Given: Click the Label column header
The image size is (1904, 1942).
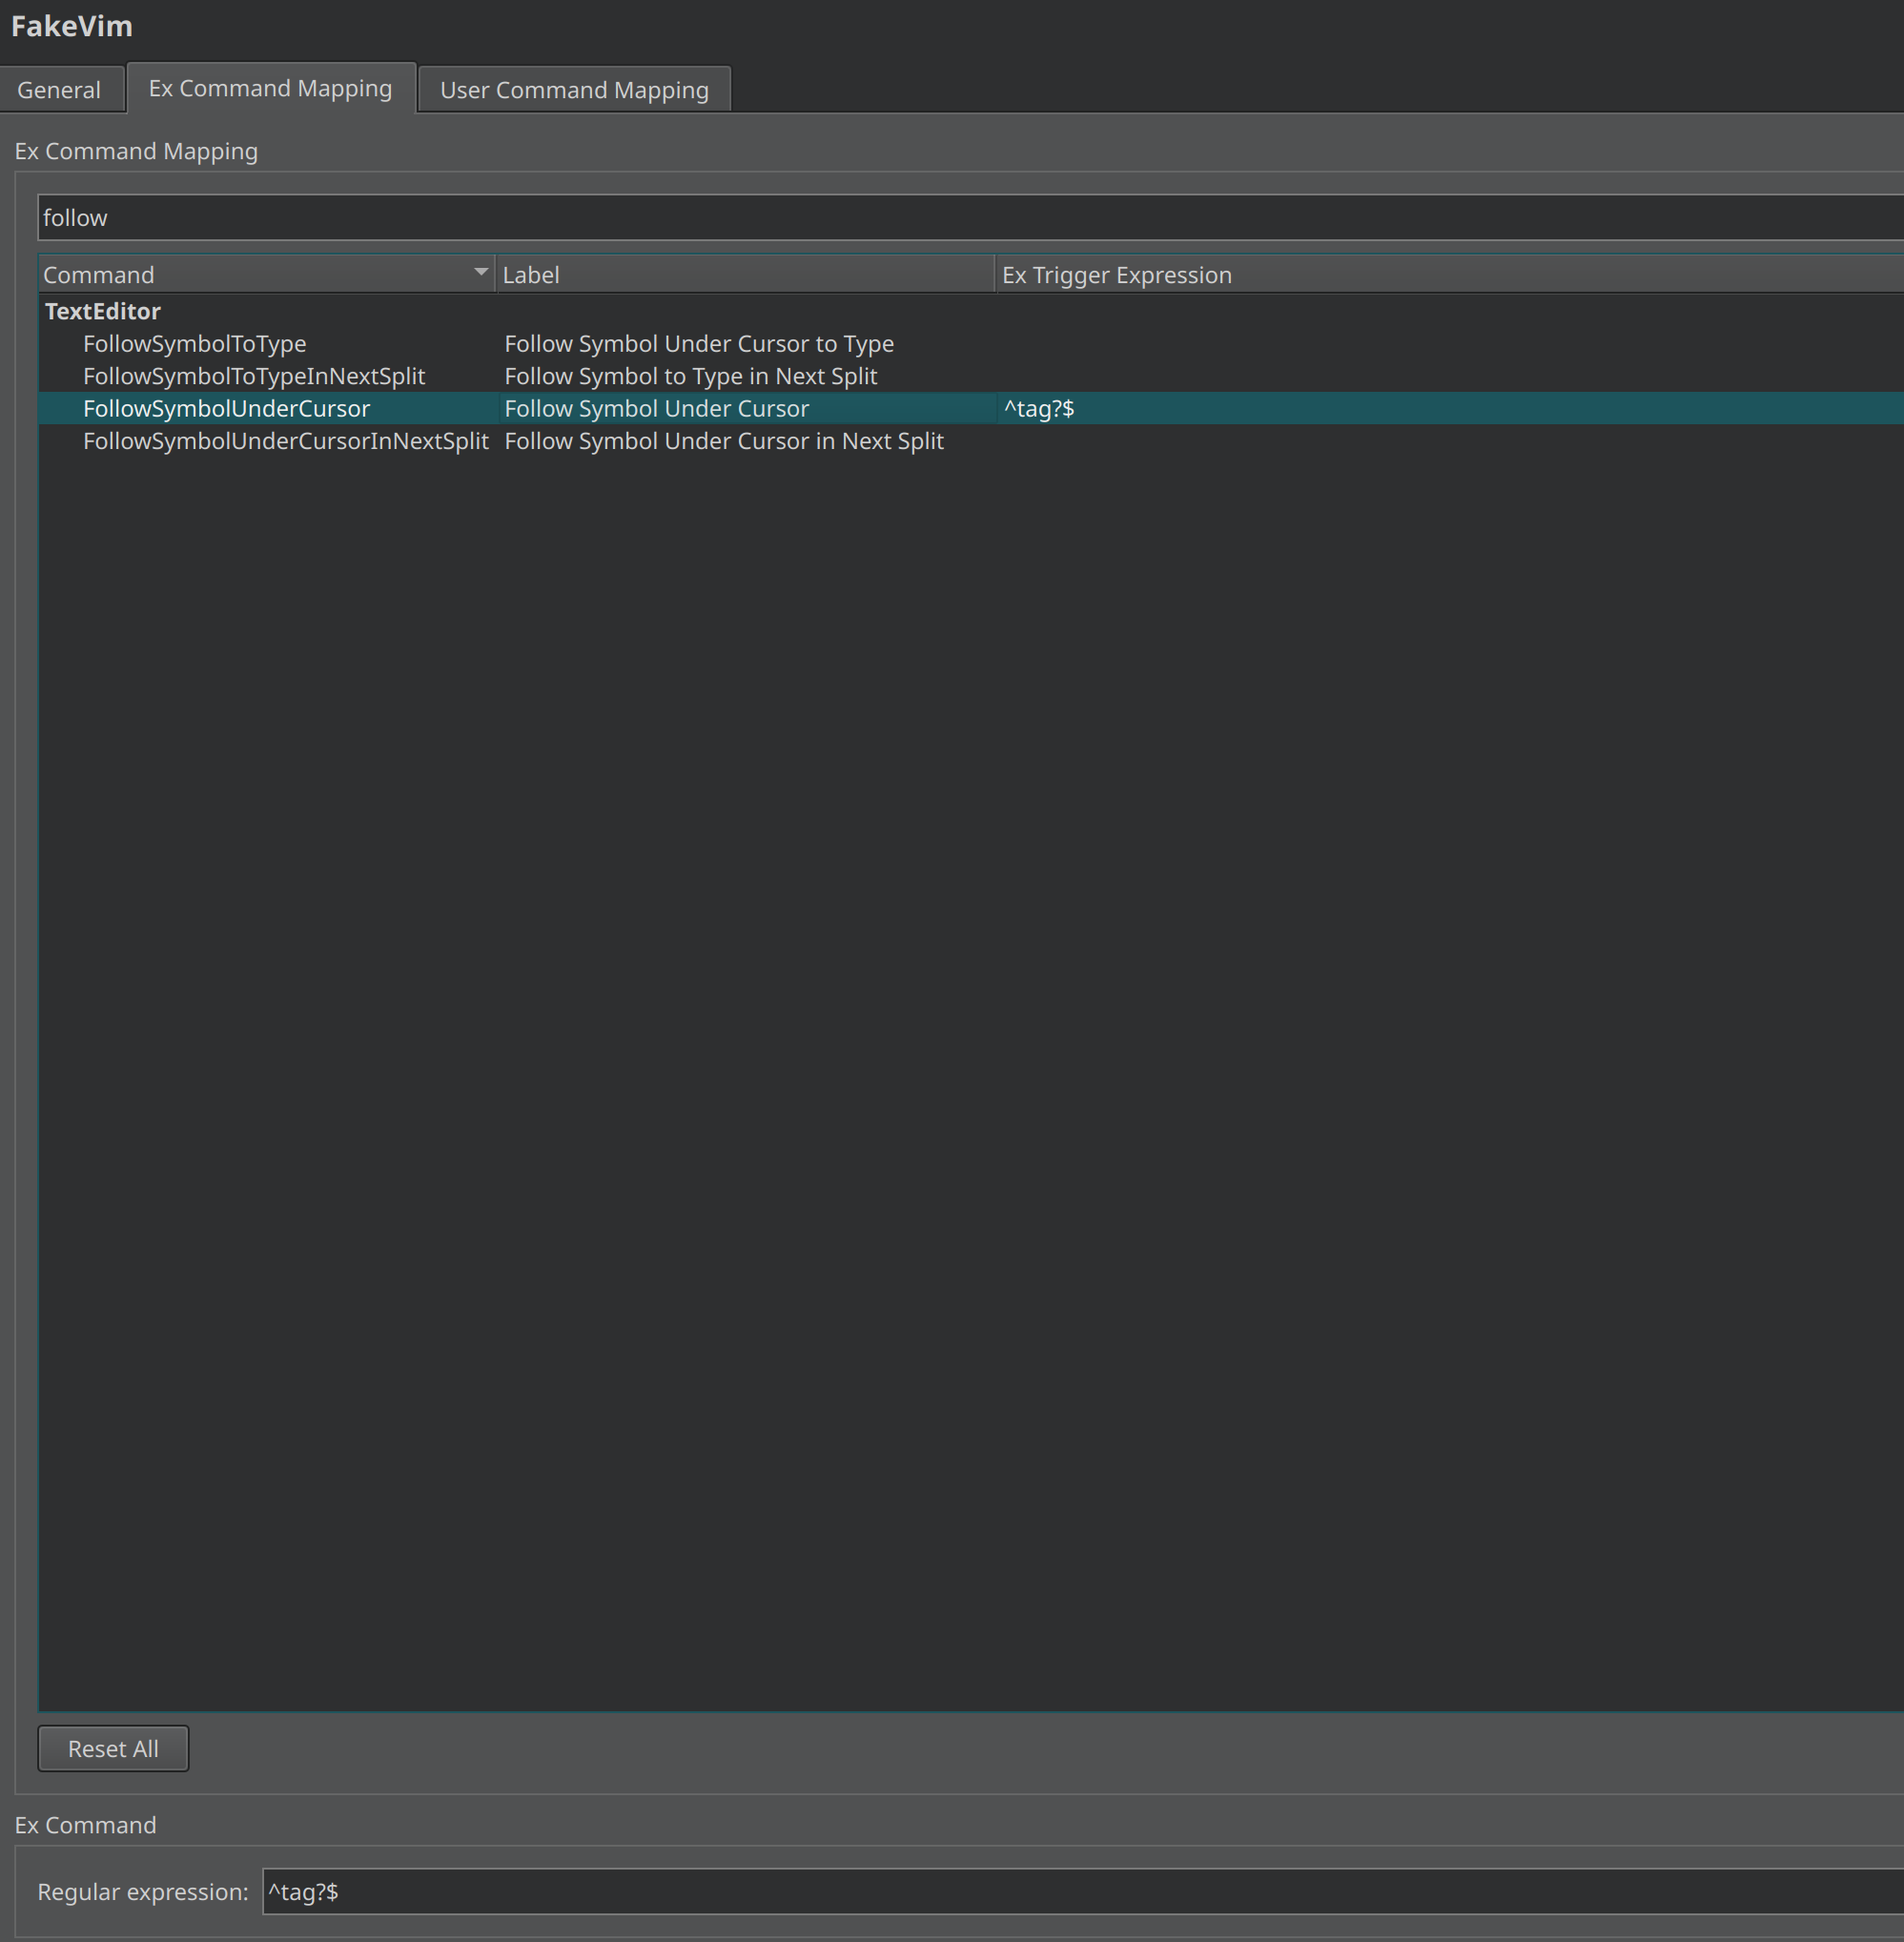Looking at the screenshot, I should click(531, 273).
